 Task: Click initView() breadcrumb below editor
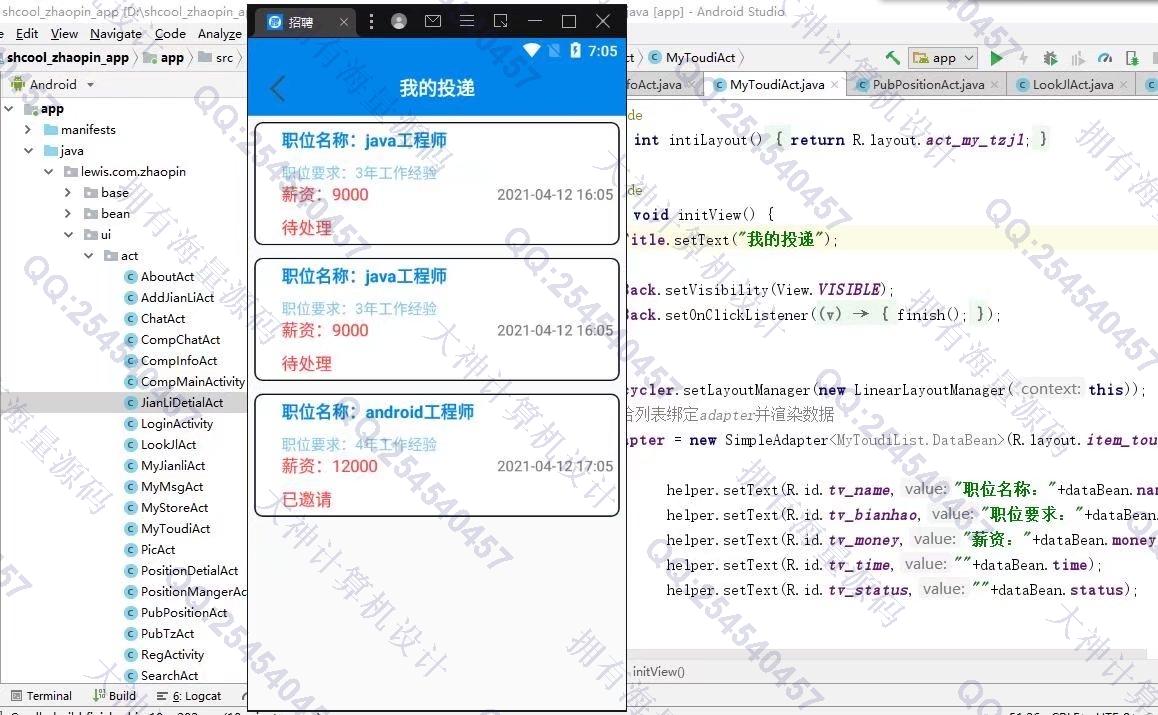pos(659,671)
